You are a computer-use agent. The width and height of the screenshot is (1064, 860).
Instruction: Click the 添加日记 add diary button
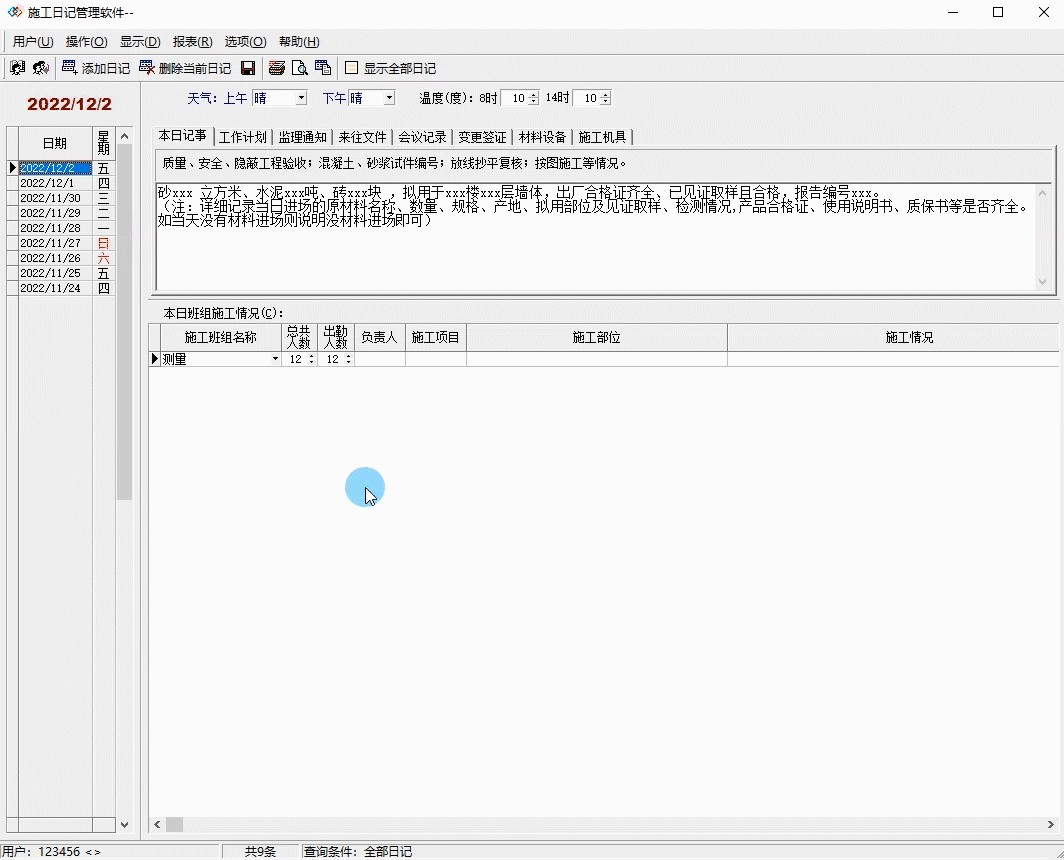coord(96,68)
